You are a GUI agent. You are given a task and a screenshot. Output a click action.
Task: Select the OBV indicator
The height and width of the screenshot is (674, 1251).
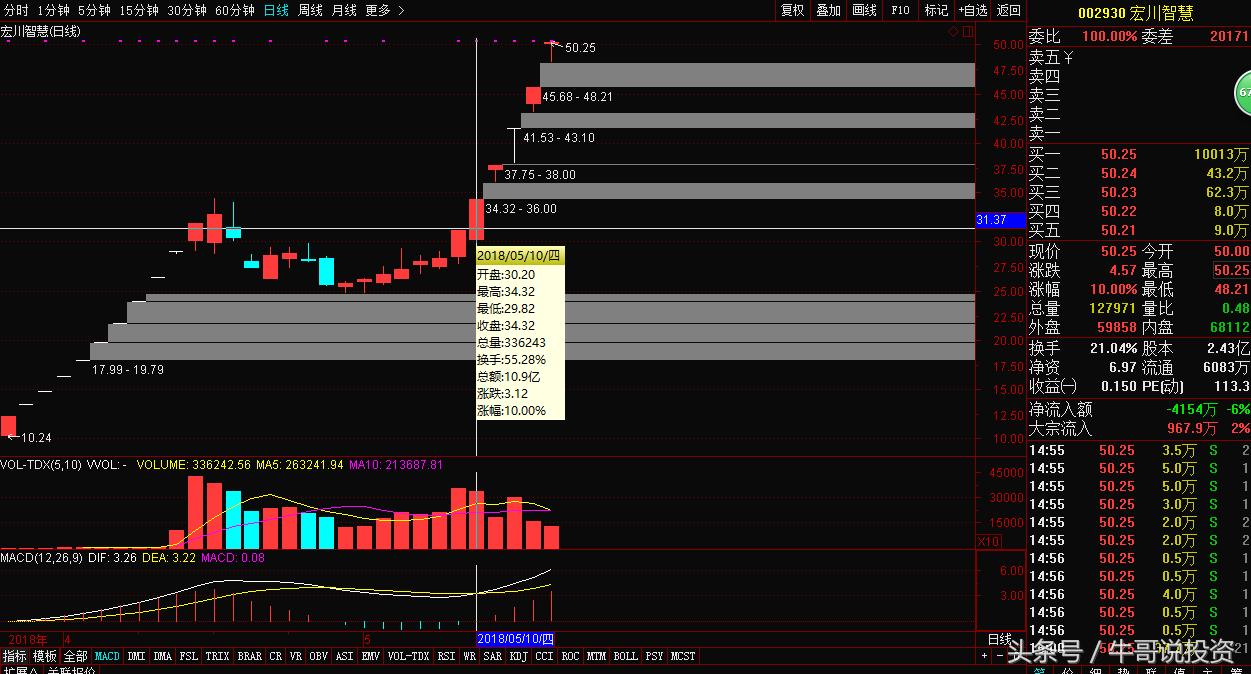click(x=319, y=656)
